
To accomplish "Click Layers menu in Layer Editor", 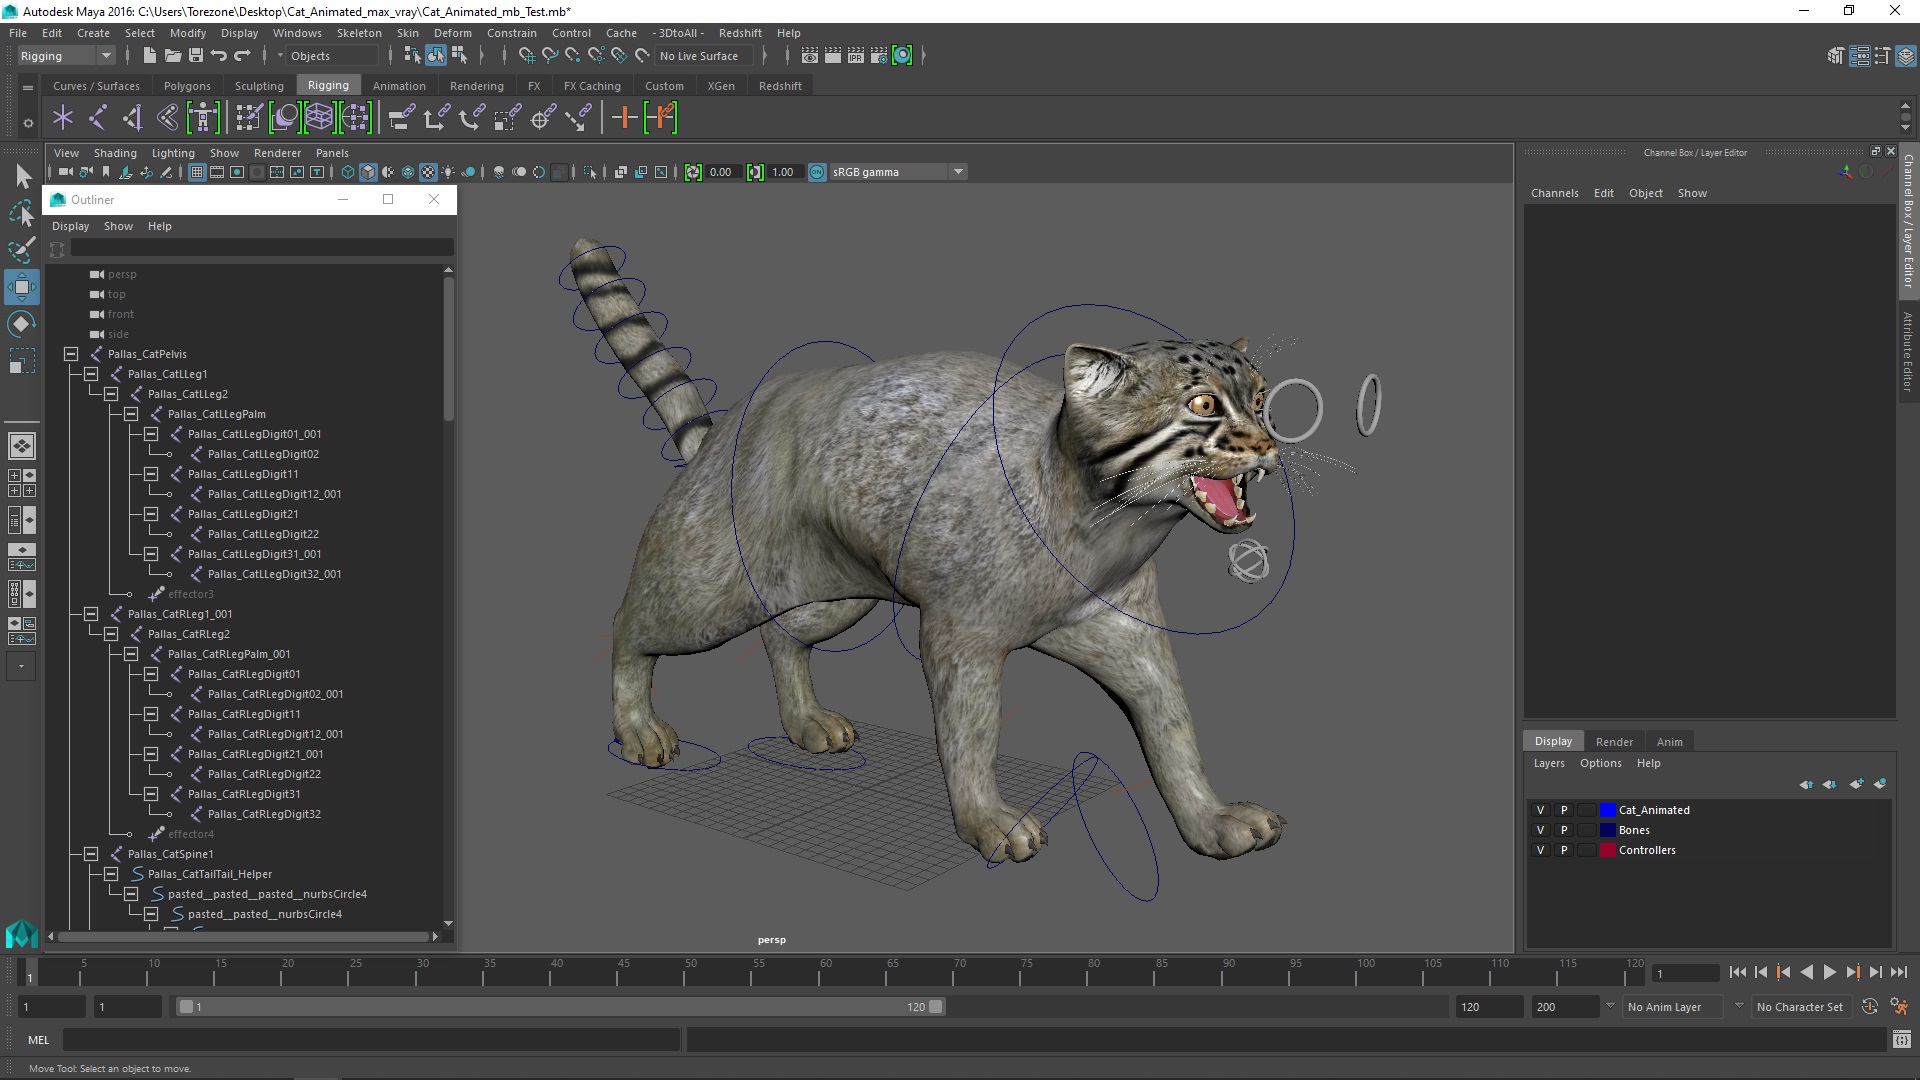I will pos(1549,763).
